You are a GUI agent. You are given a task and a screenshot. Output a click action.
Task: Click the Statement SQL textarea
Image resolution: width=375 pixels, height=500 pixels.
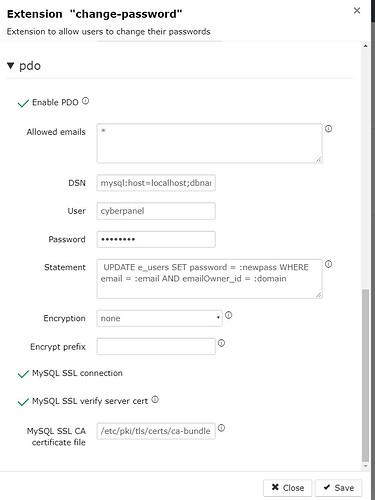click(x=209, y=279)
